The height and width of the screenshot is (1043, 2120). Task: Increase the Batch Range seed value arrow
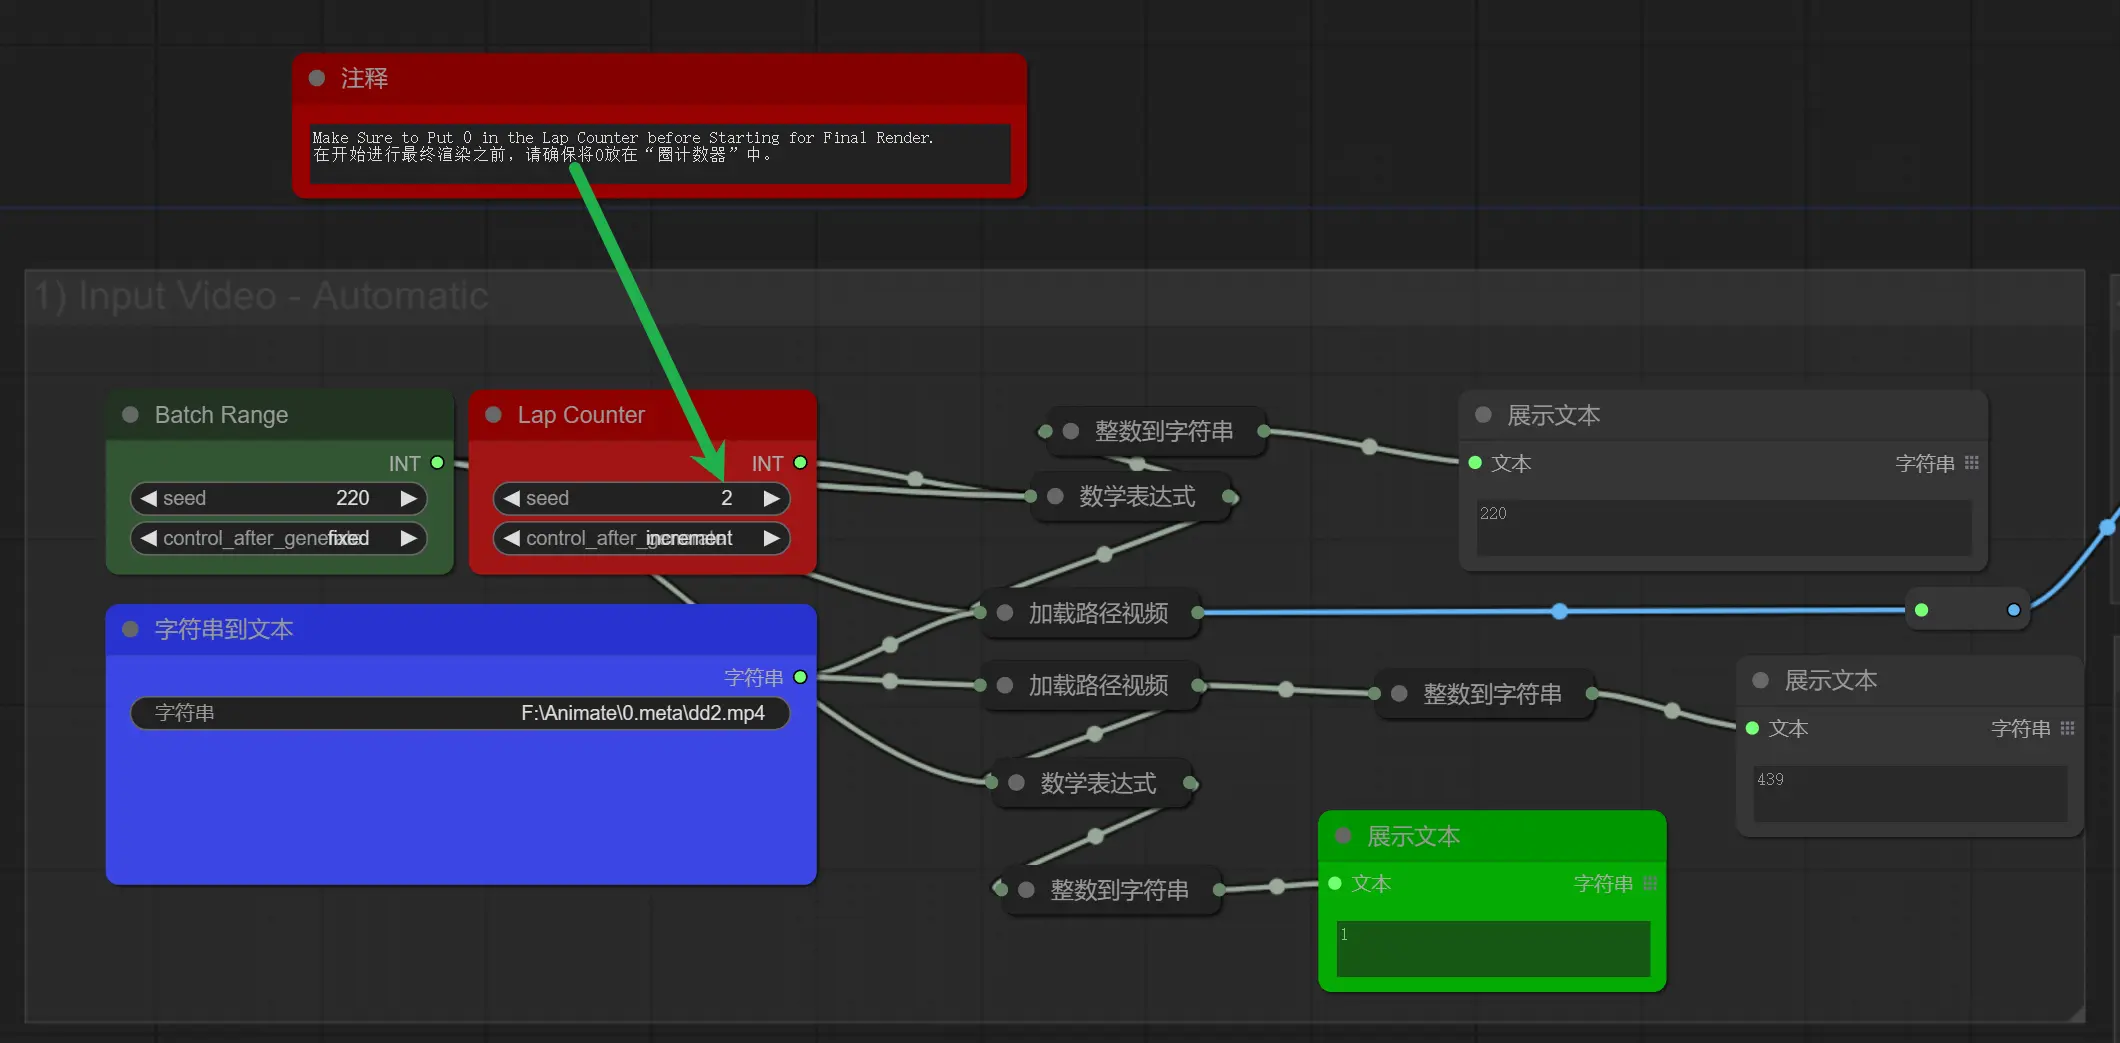(x=408, y=498)
